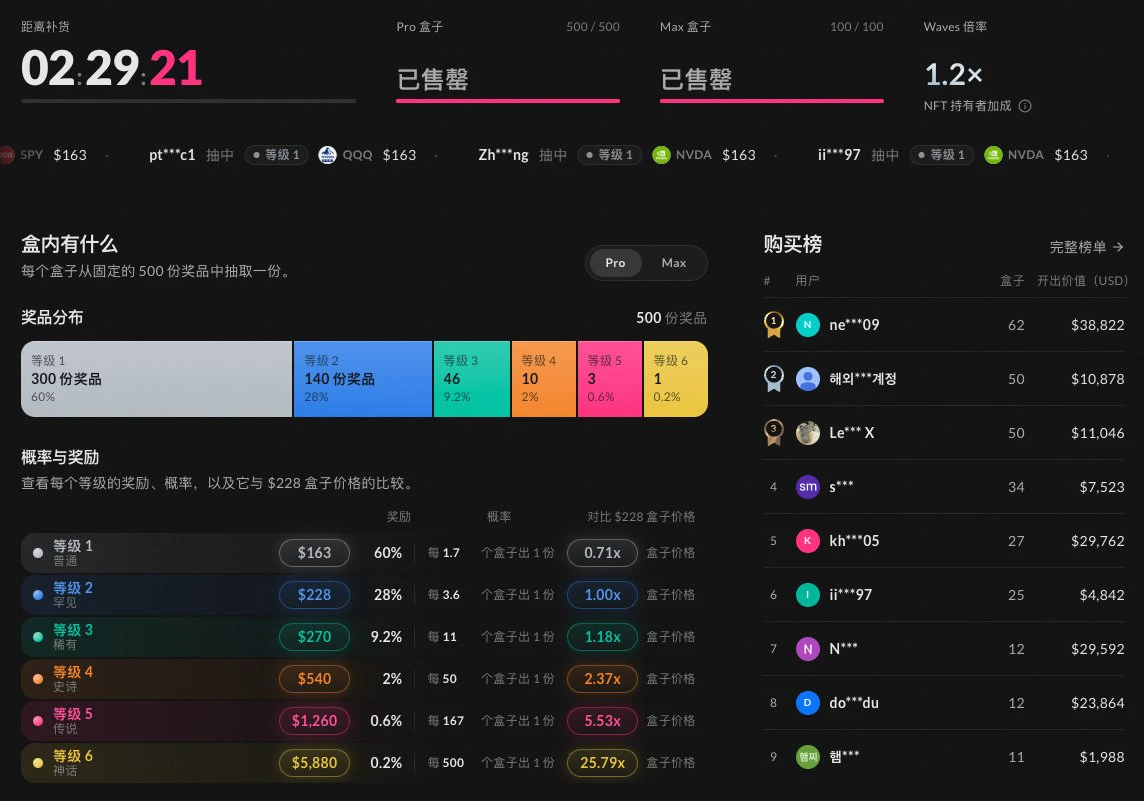The height and width of the screenshot is (801, 1144).
Task: Click the $38,822 value for ne***09
Action: click(1097, 325)
